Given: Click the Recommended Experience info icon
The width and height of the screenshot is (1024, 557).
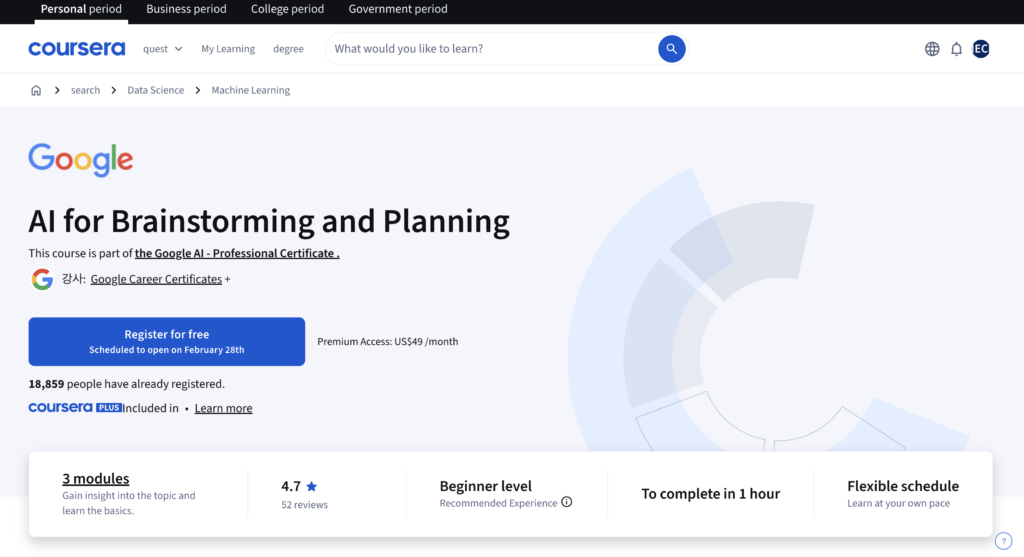Looking at the screenshot, I should click(567, 502).
